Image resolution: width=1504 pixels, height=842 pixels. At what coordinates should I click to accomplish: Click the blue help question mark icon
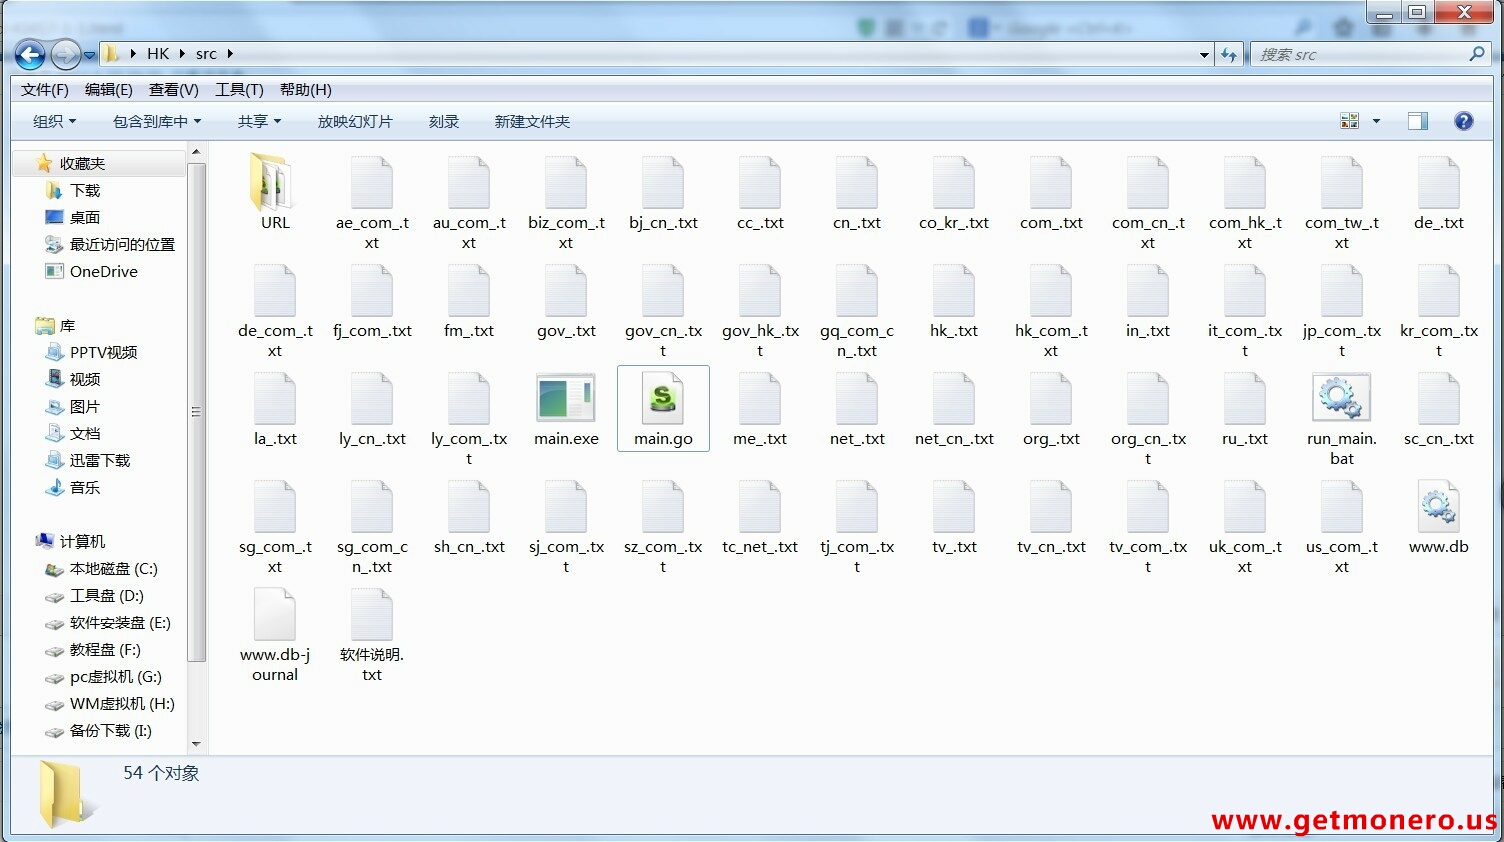coord(1463,121)
